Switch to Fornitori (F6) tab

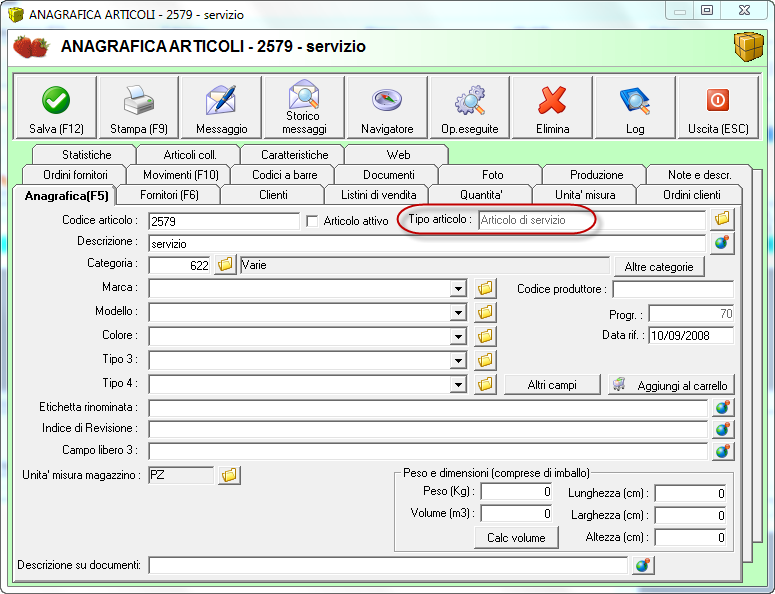coord(169,195)
